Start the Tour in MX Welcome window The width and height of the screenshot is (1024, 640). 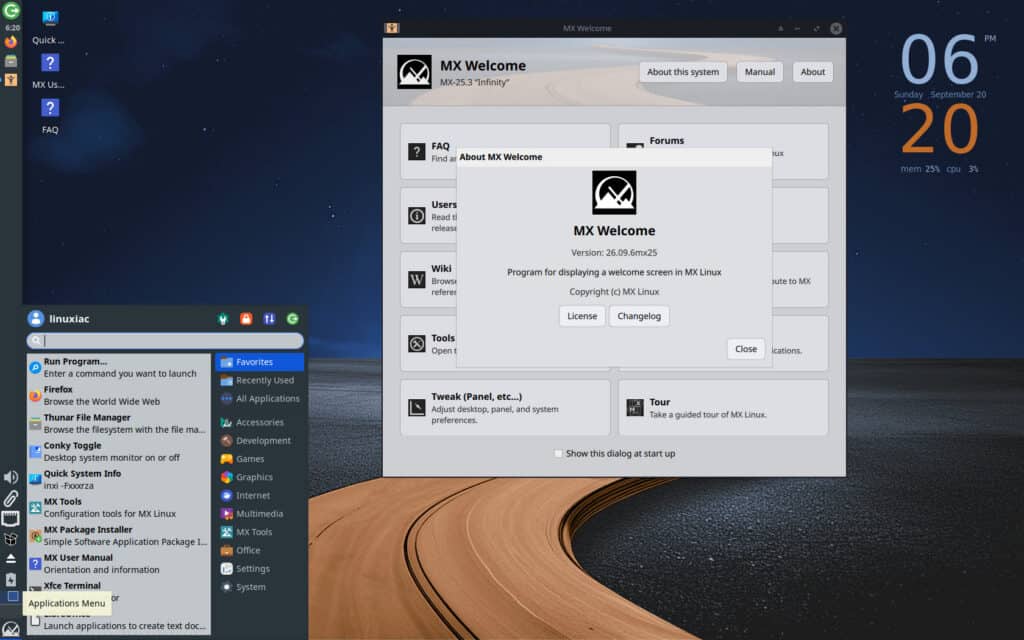(x=723, y=408)
